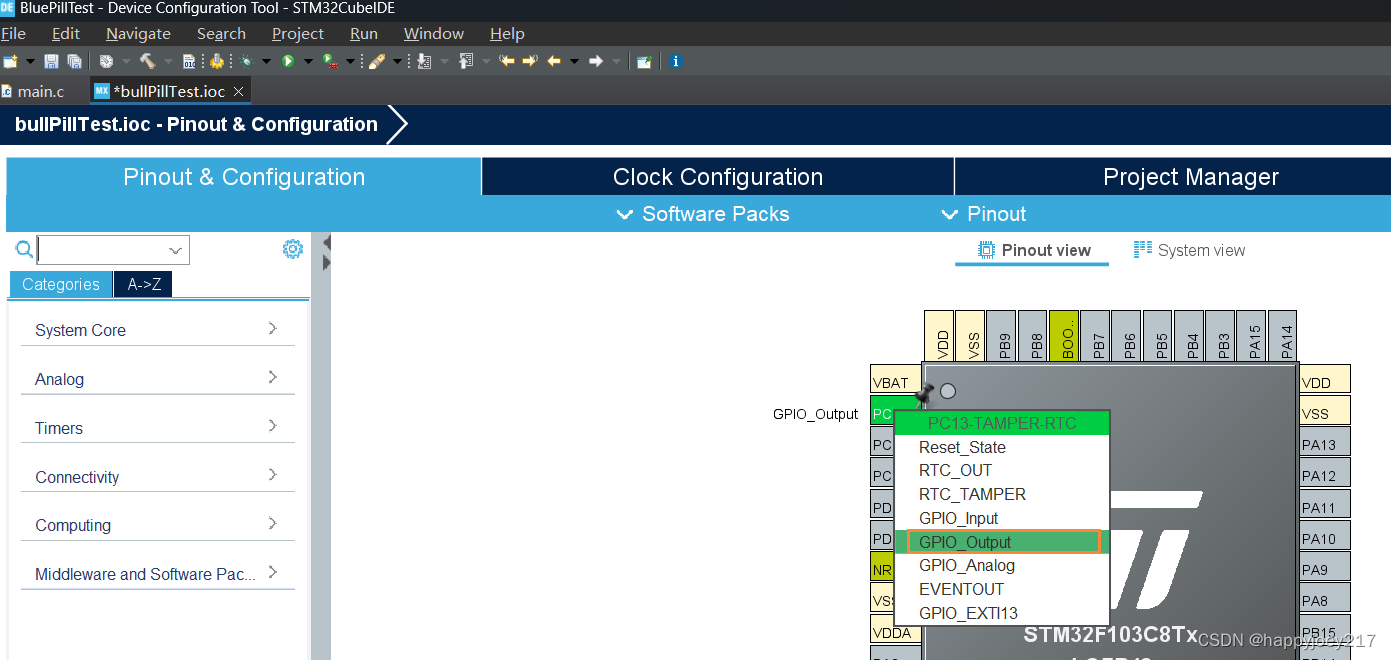The image size is (1391, 660).
Task: Expand the Pinout dropdown in the blue bar
Action: (x=984, y=214)
